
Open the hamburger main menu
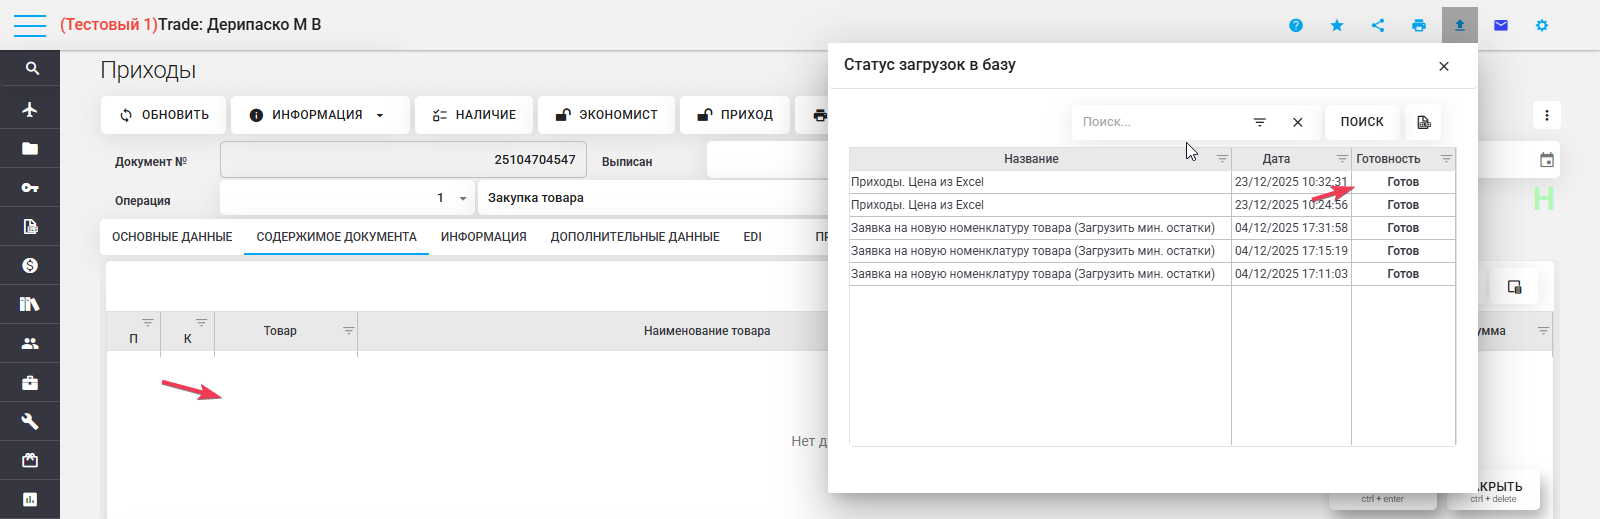point(29,25)
